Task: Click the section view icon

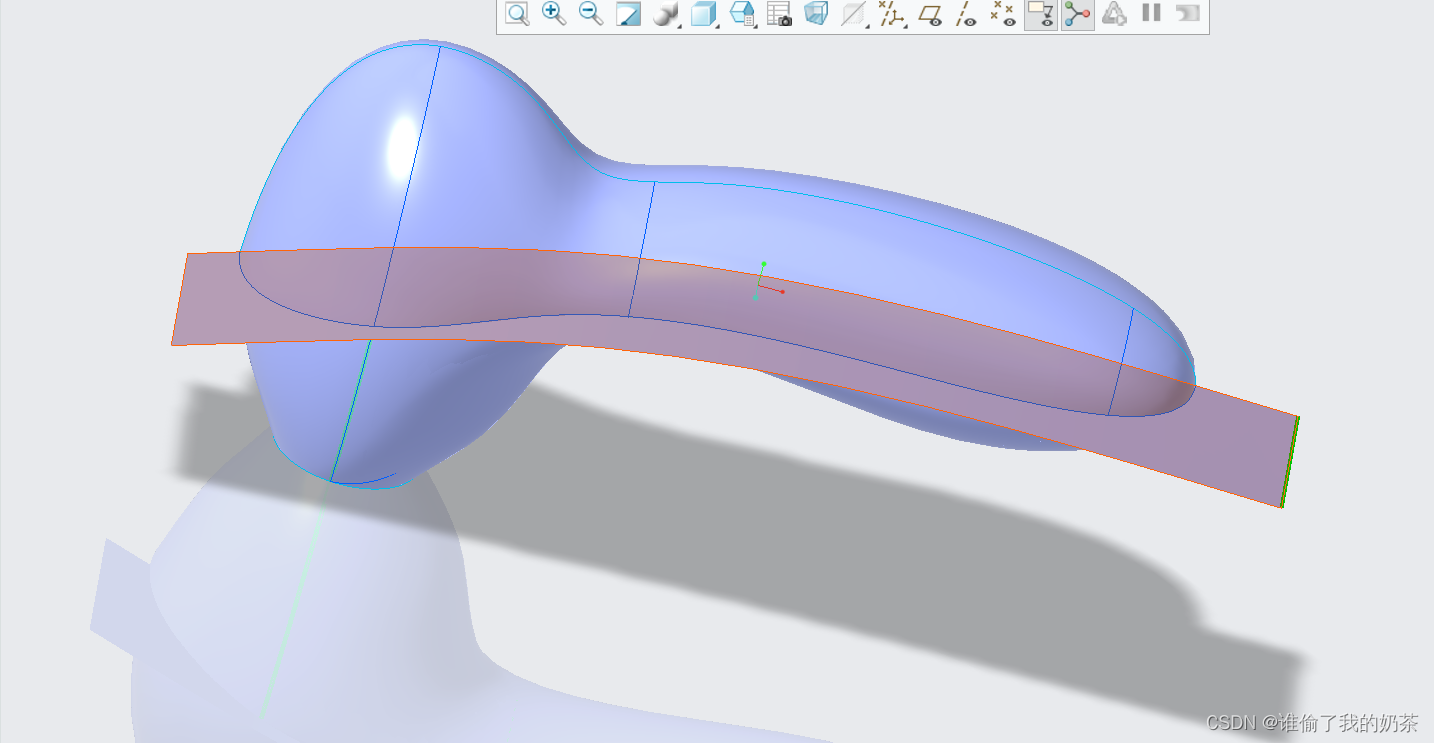Action: point(853,14)
